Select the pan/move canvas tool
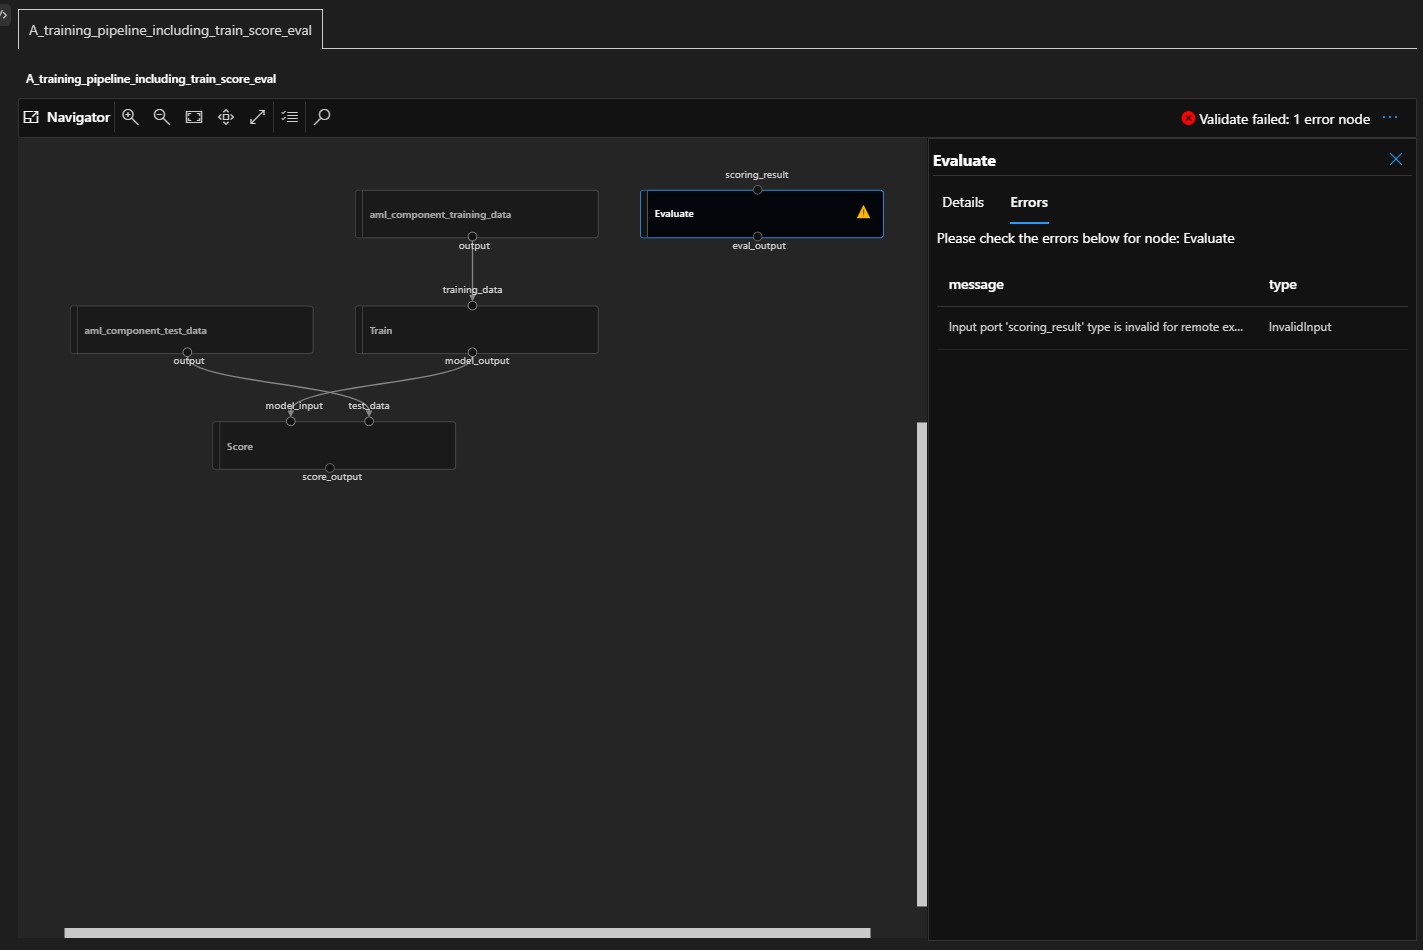 (x=226, y=117)
